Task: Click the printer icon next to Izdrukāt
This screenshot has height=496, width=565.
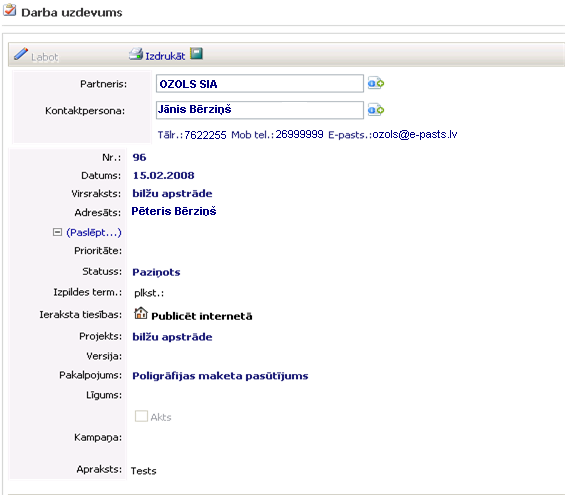Action: (136, 54)
